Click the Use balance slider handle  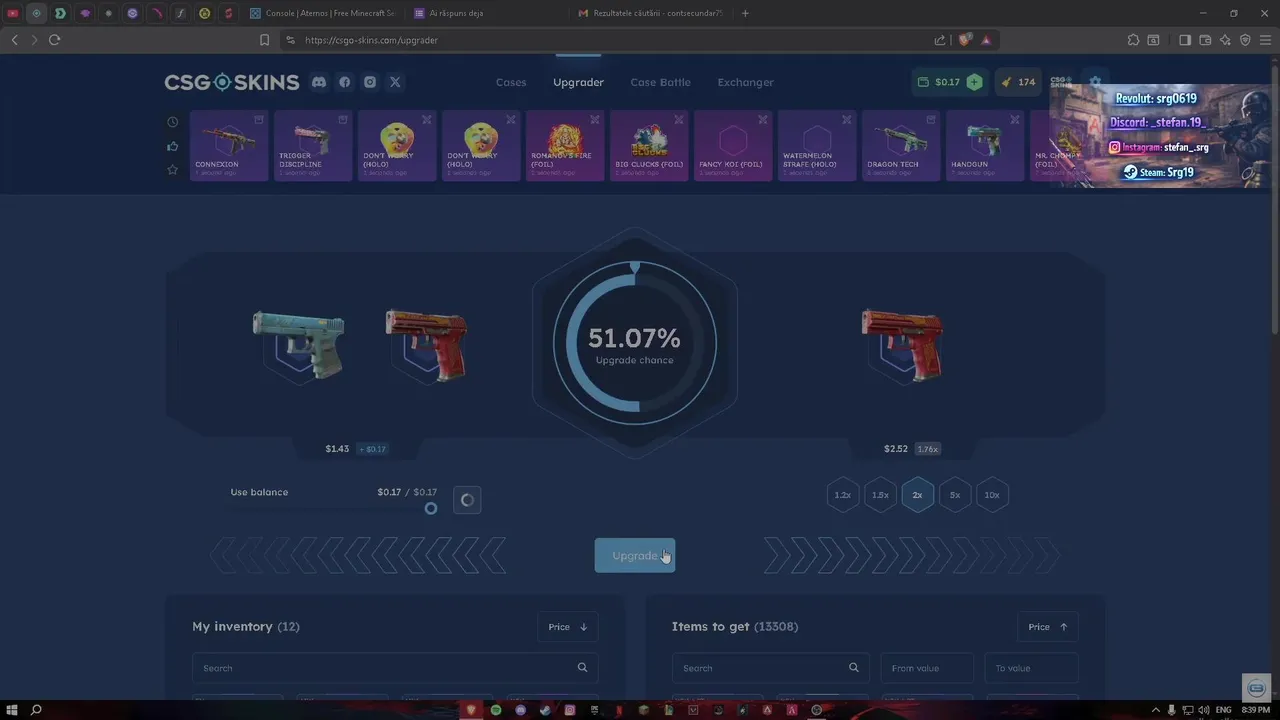coord(431,508)
